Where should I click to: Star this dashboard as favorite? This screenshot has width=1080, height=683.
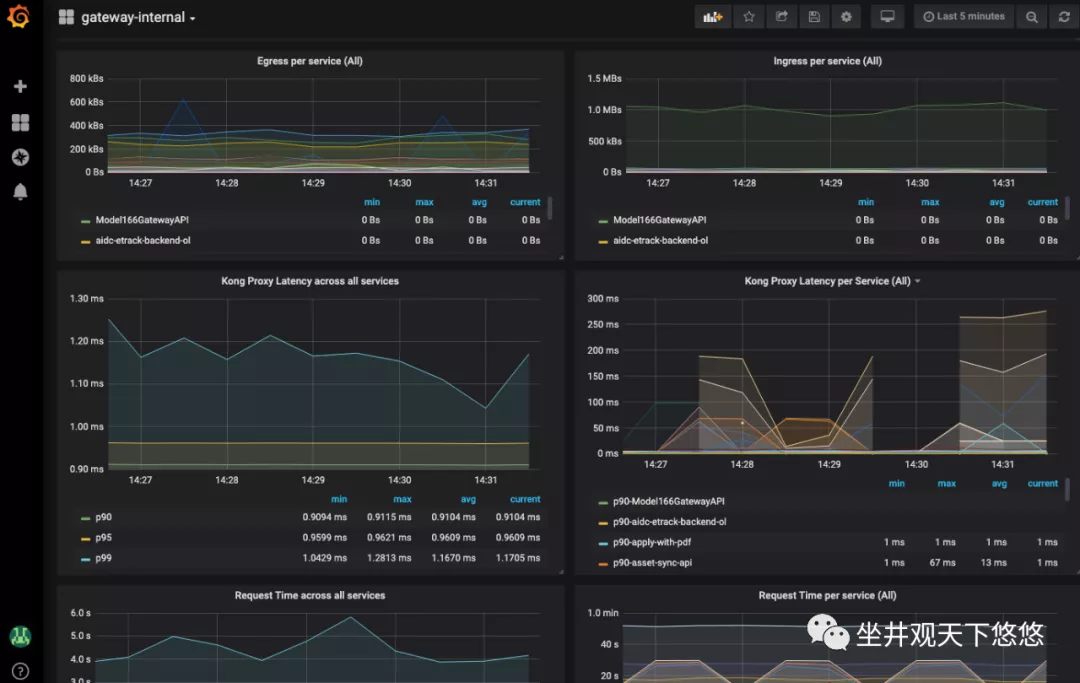pos(748,17)
